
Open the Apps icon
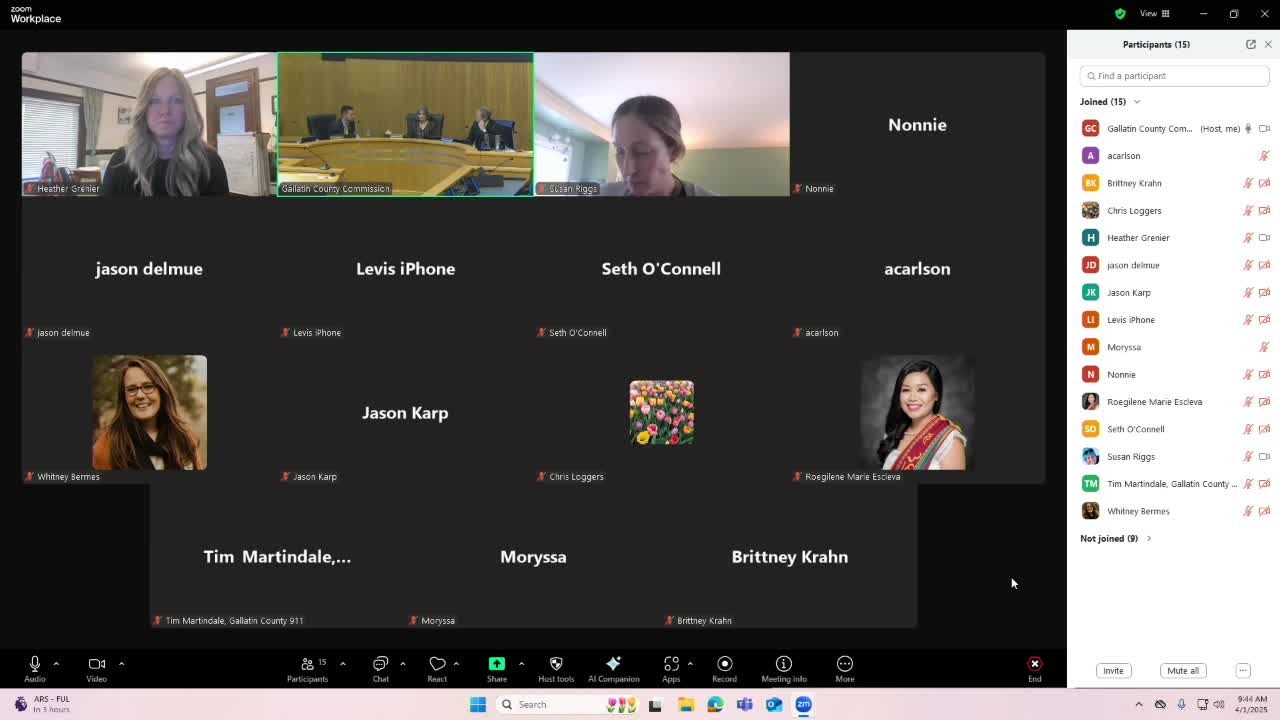coord(671,664)
